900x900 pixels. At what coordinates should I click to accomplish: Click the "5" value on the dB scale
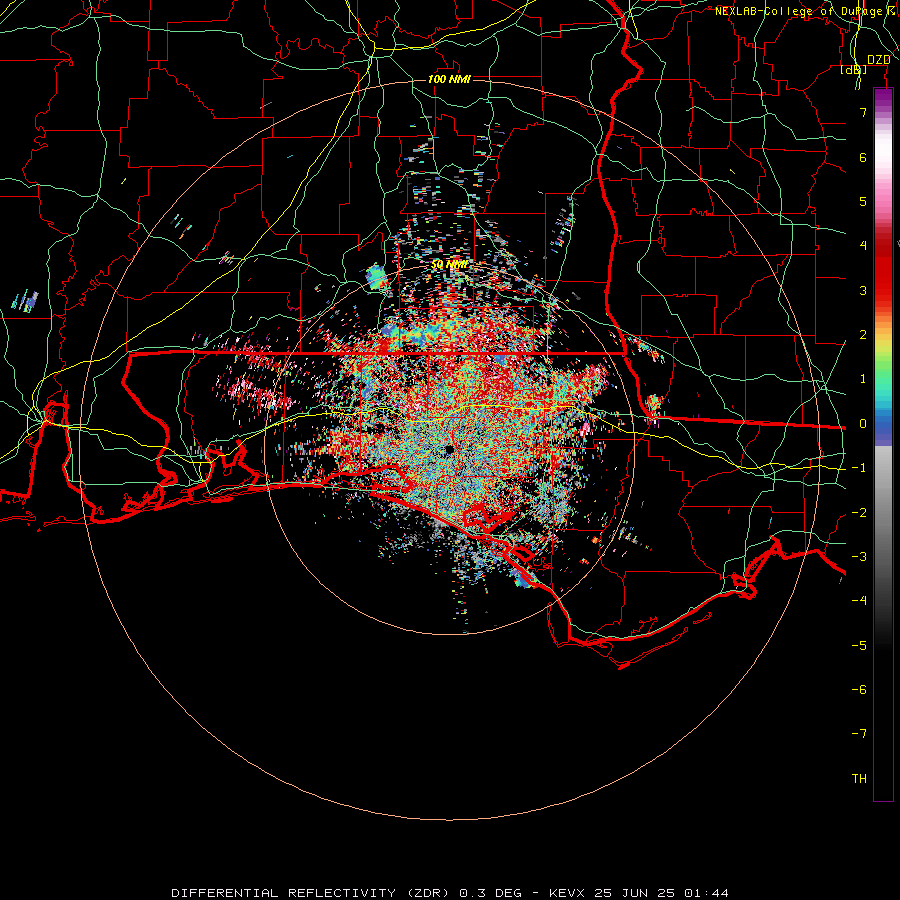pyautogui.click(x=863, y=201)
